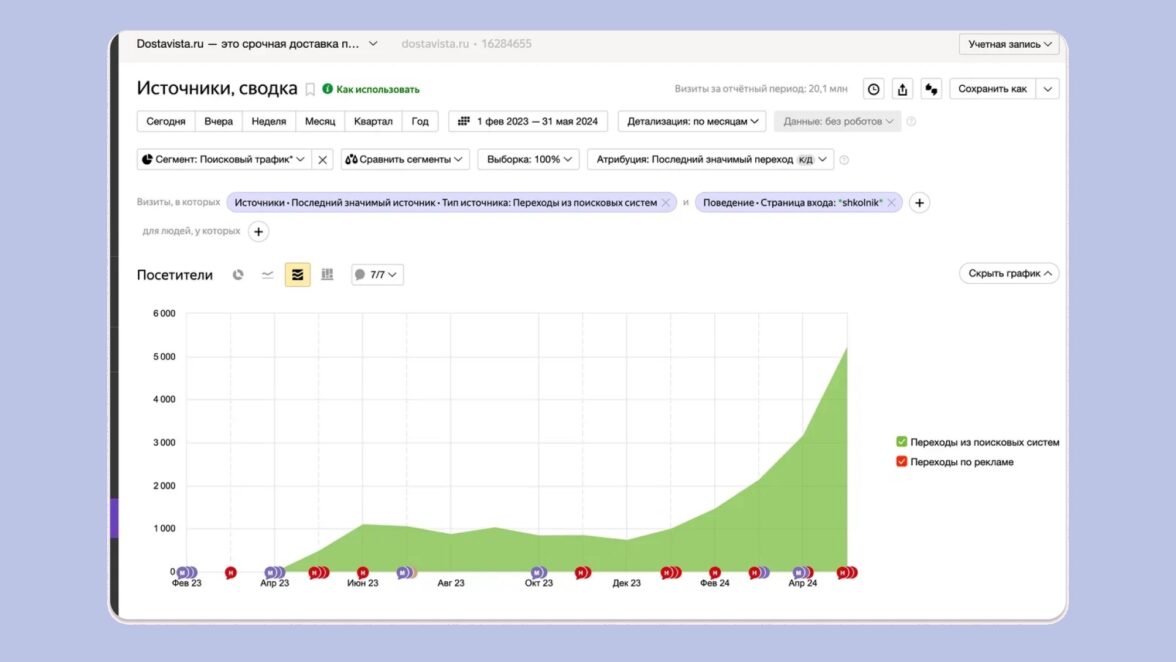Toggle Переходы по рекламе legend checkbox

[x=902, y=462]
